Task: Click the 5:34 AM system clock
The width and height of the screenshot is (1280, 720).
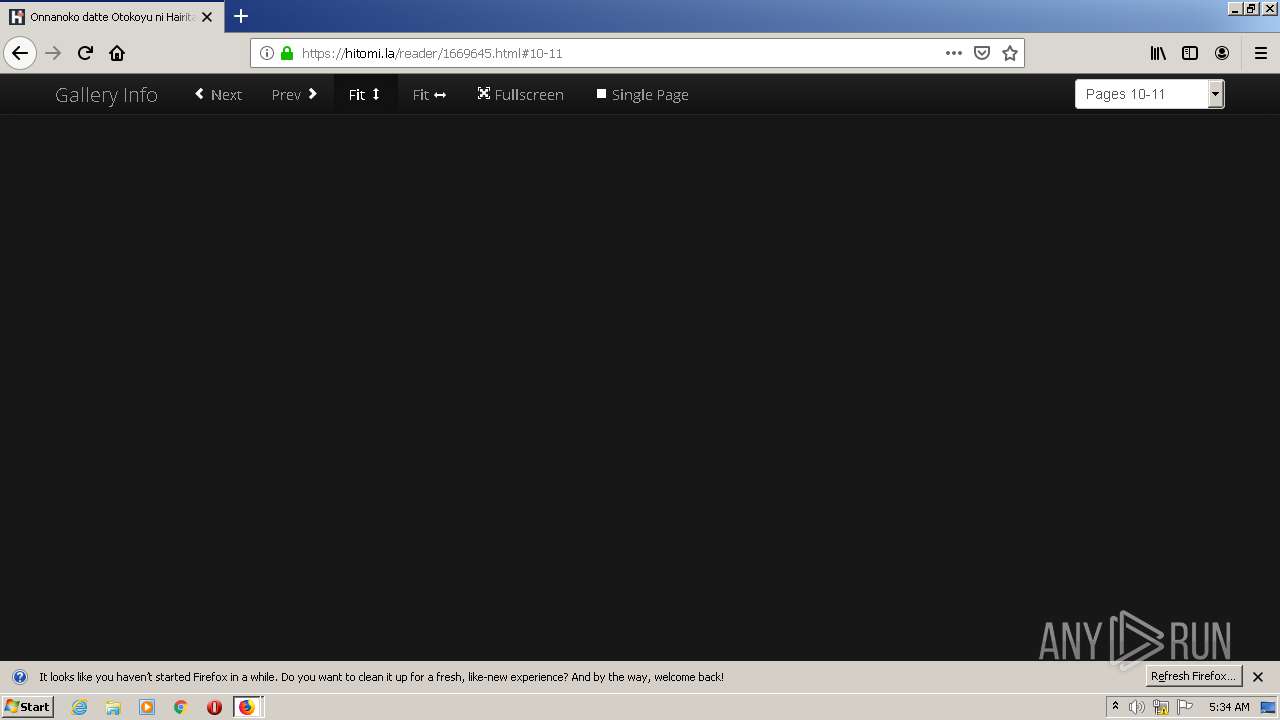Action: pyautogui.click(x=1229, y=707)
